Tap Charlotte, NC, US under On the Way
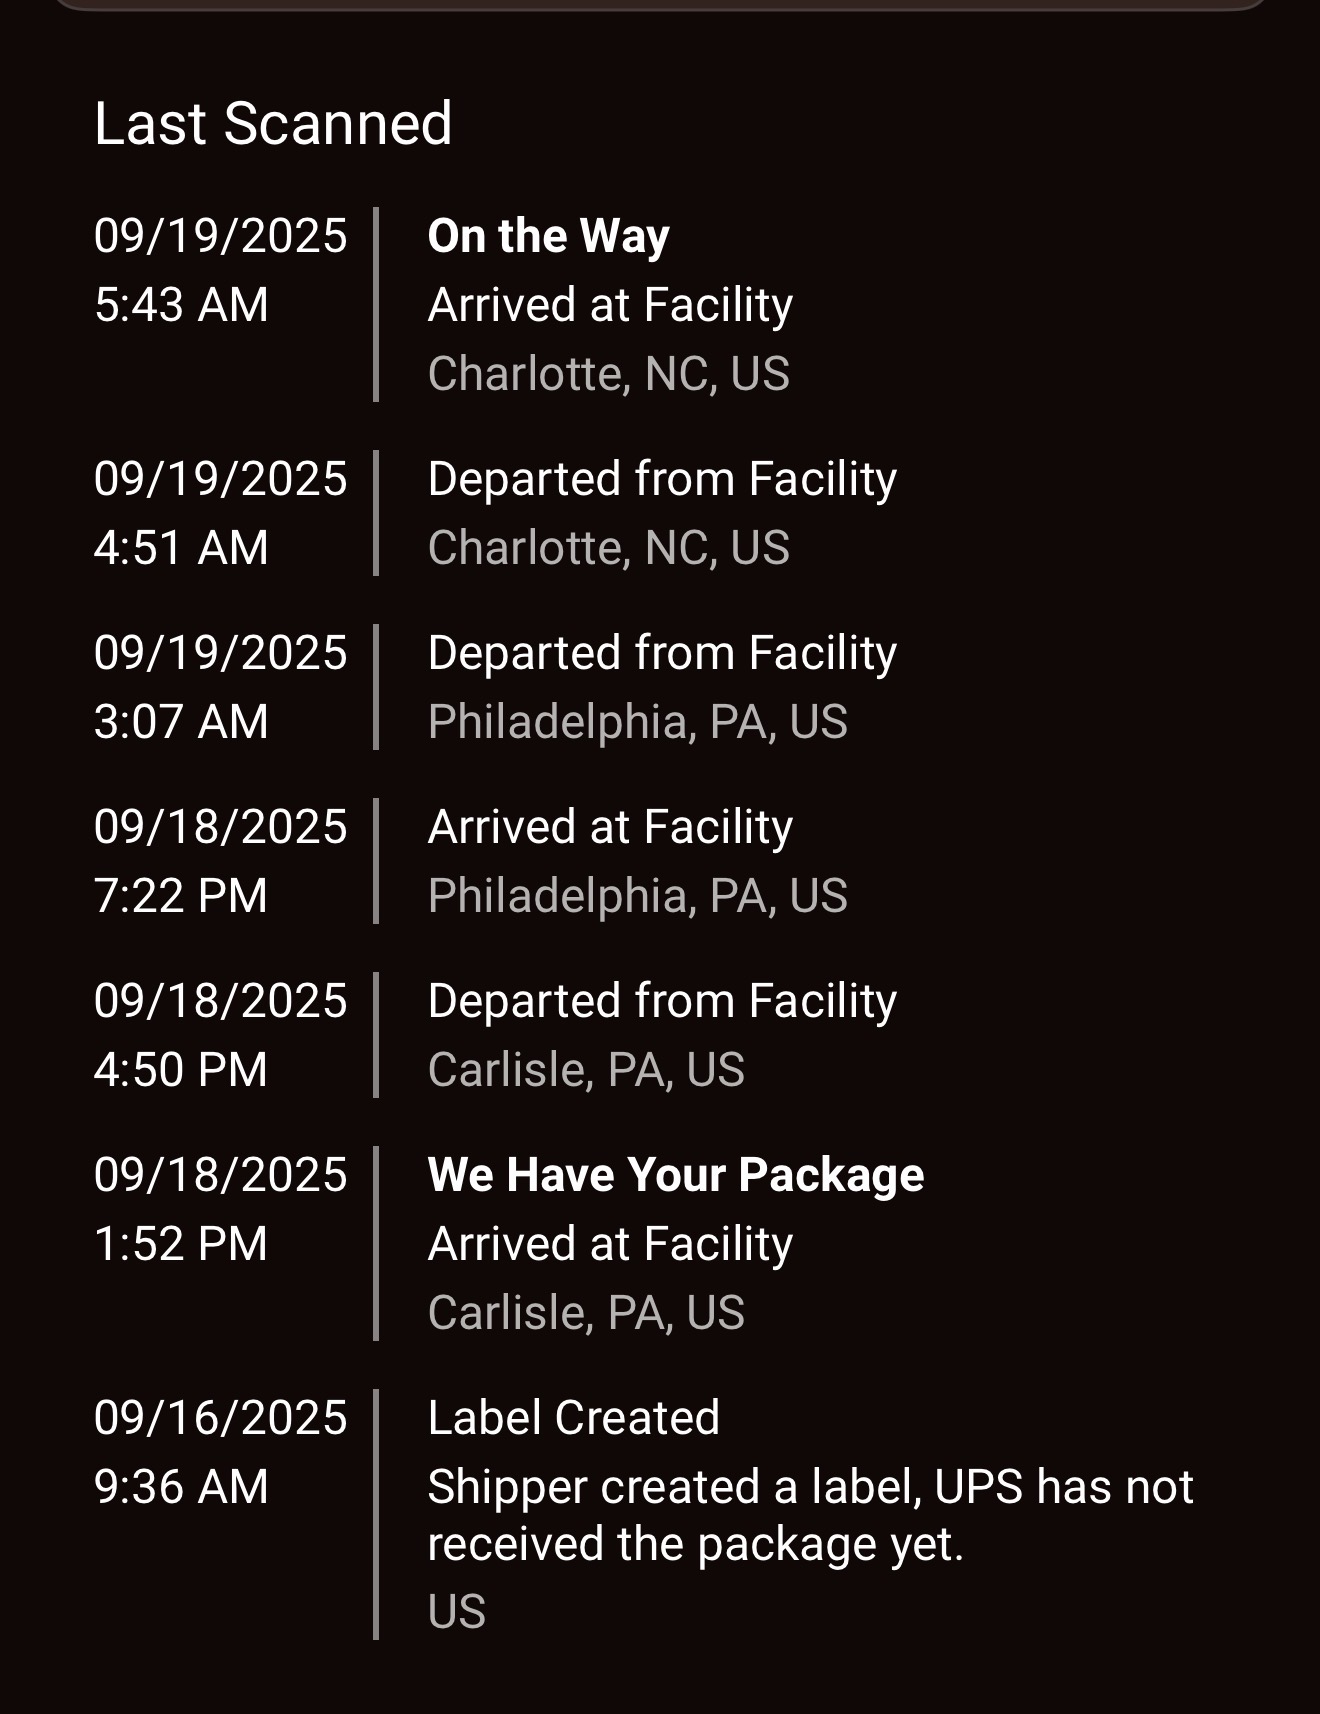Image resolution: width=1320 pixels, height=1714 pixels. pyautogui.click(x=608, y=374)
